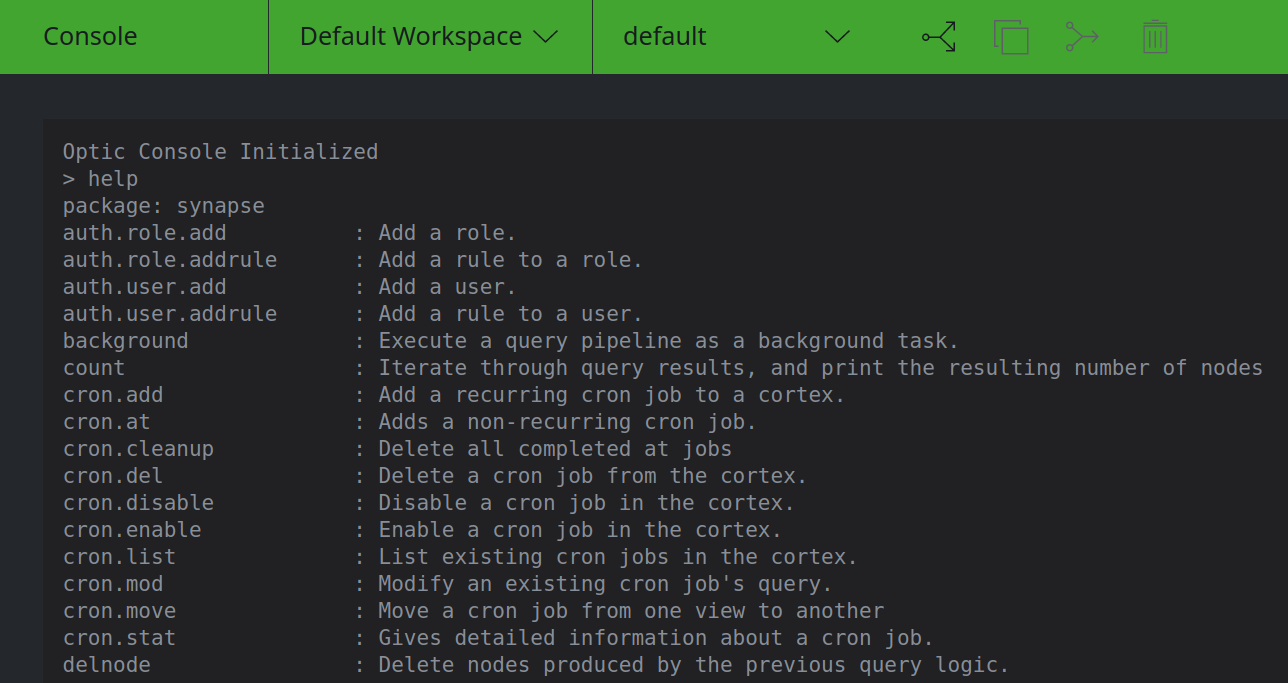This screenshot has width=1288, height=683.
Task: Click the delnode command entry
Action: click(106, 665)
